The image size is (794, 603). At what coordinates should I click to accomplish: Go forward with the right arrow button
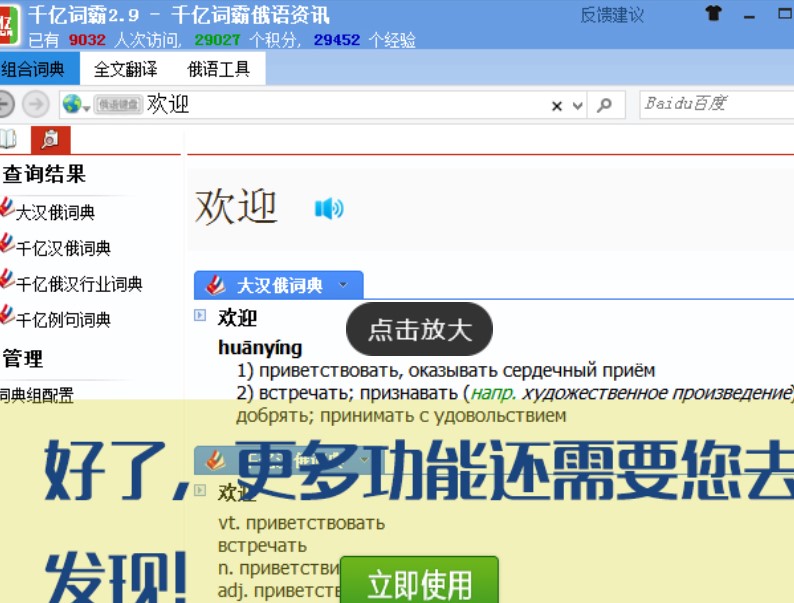(x=35, y=104)
